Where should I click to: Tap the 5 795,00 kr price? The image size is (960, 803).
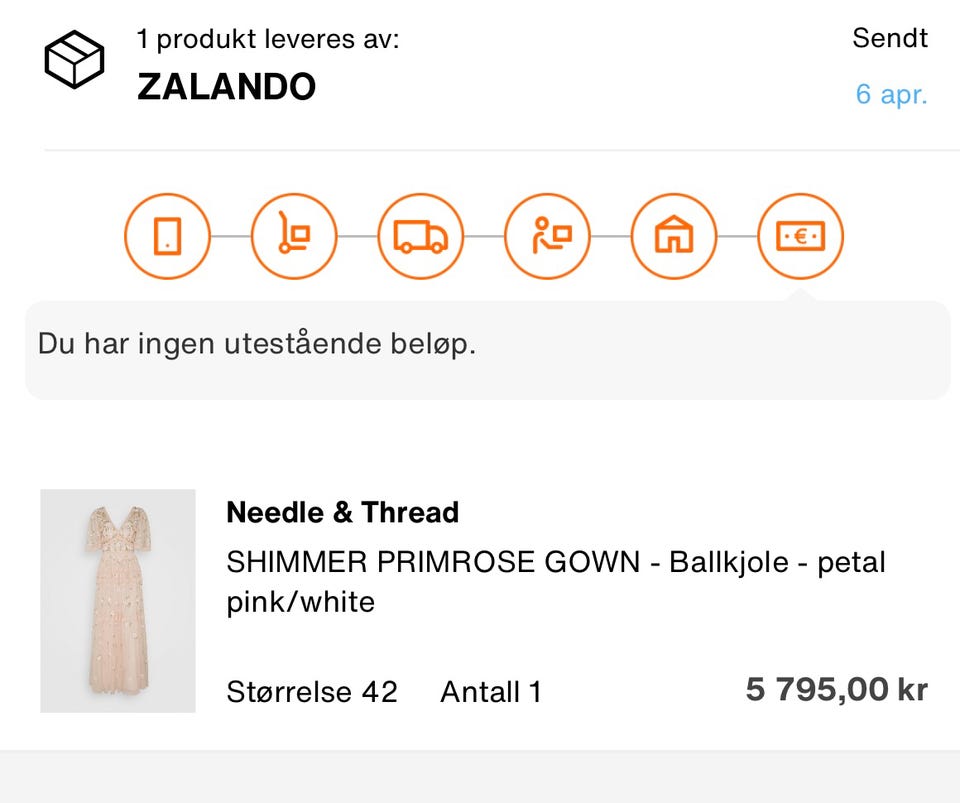(836, 689)
